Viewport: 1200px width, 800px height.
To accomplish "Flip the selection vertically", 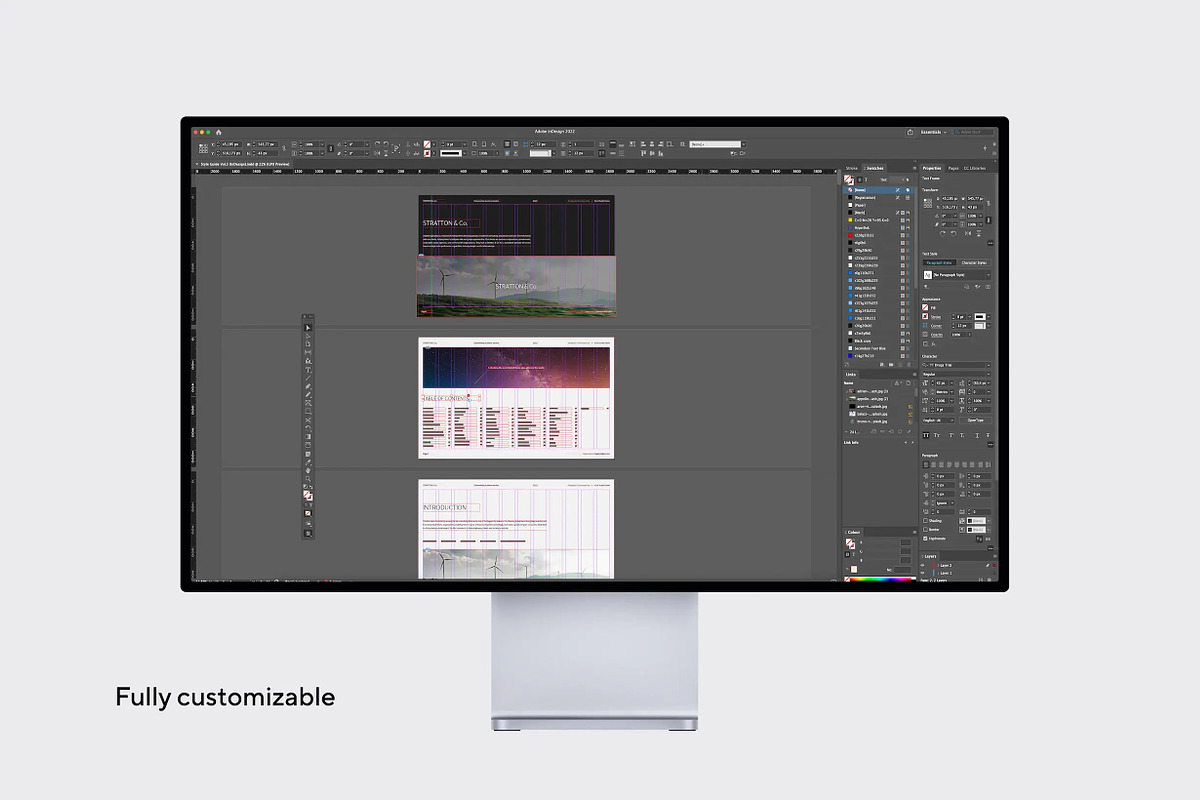I will pos(979,233).
